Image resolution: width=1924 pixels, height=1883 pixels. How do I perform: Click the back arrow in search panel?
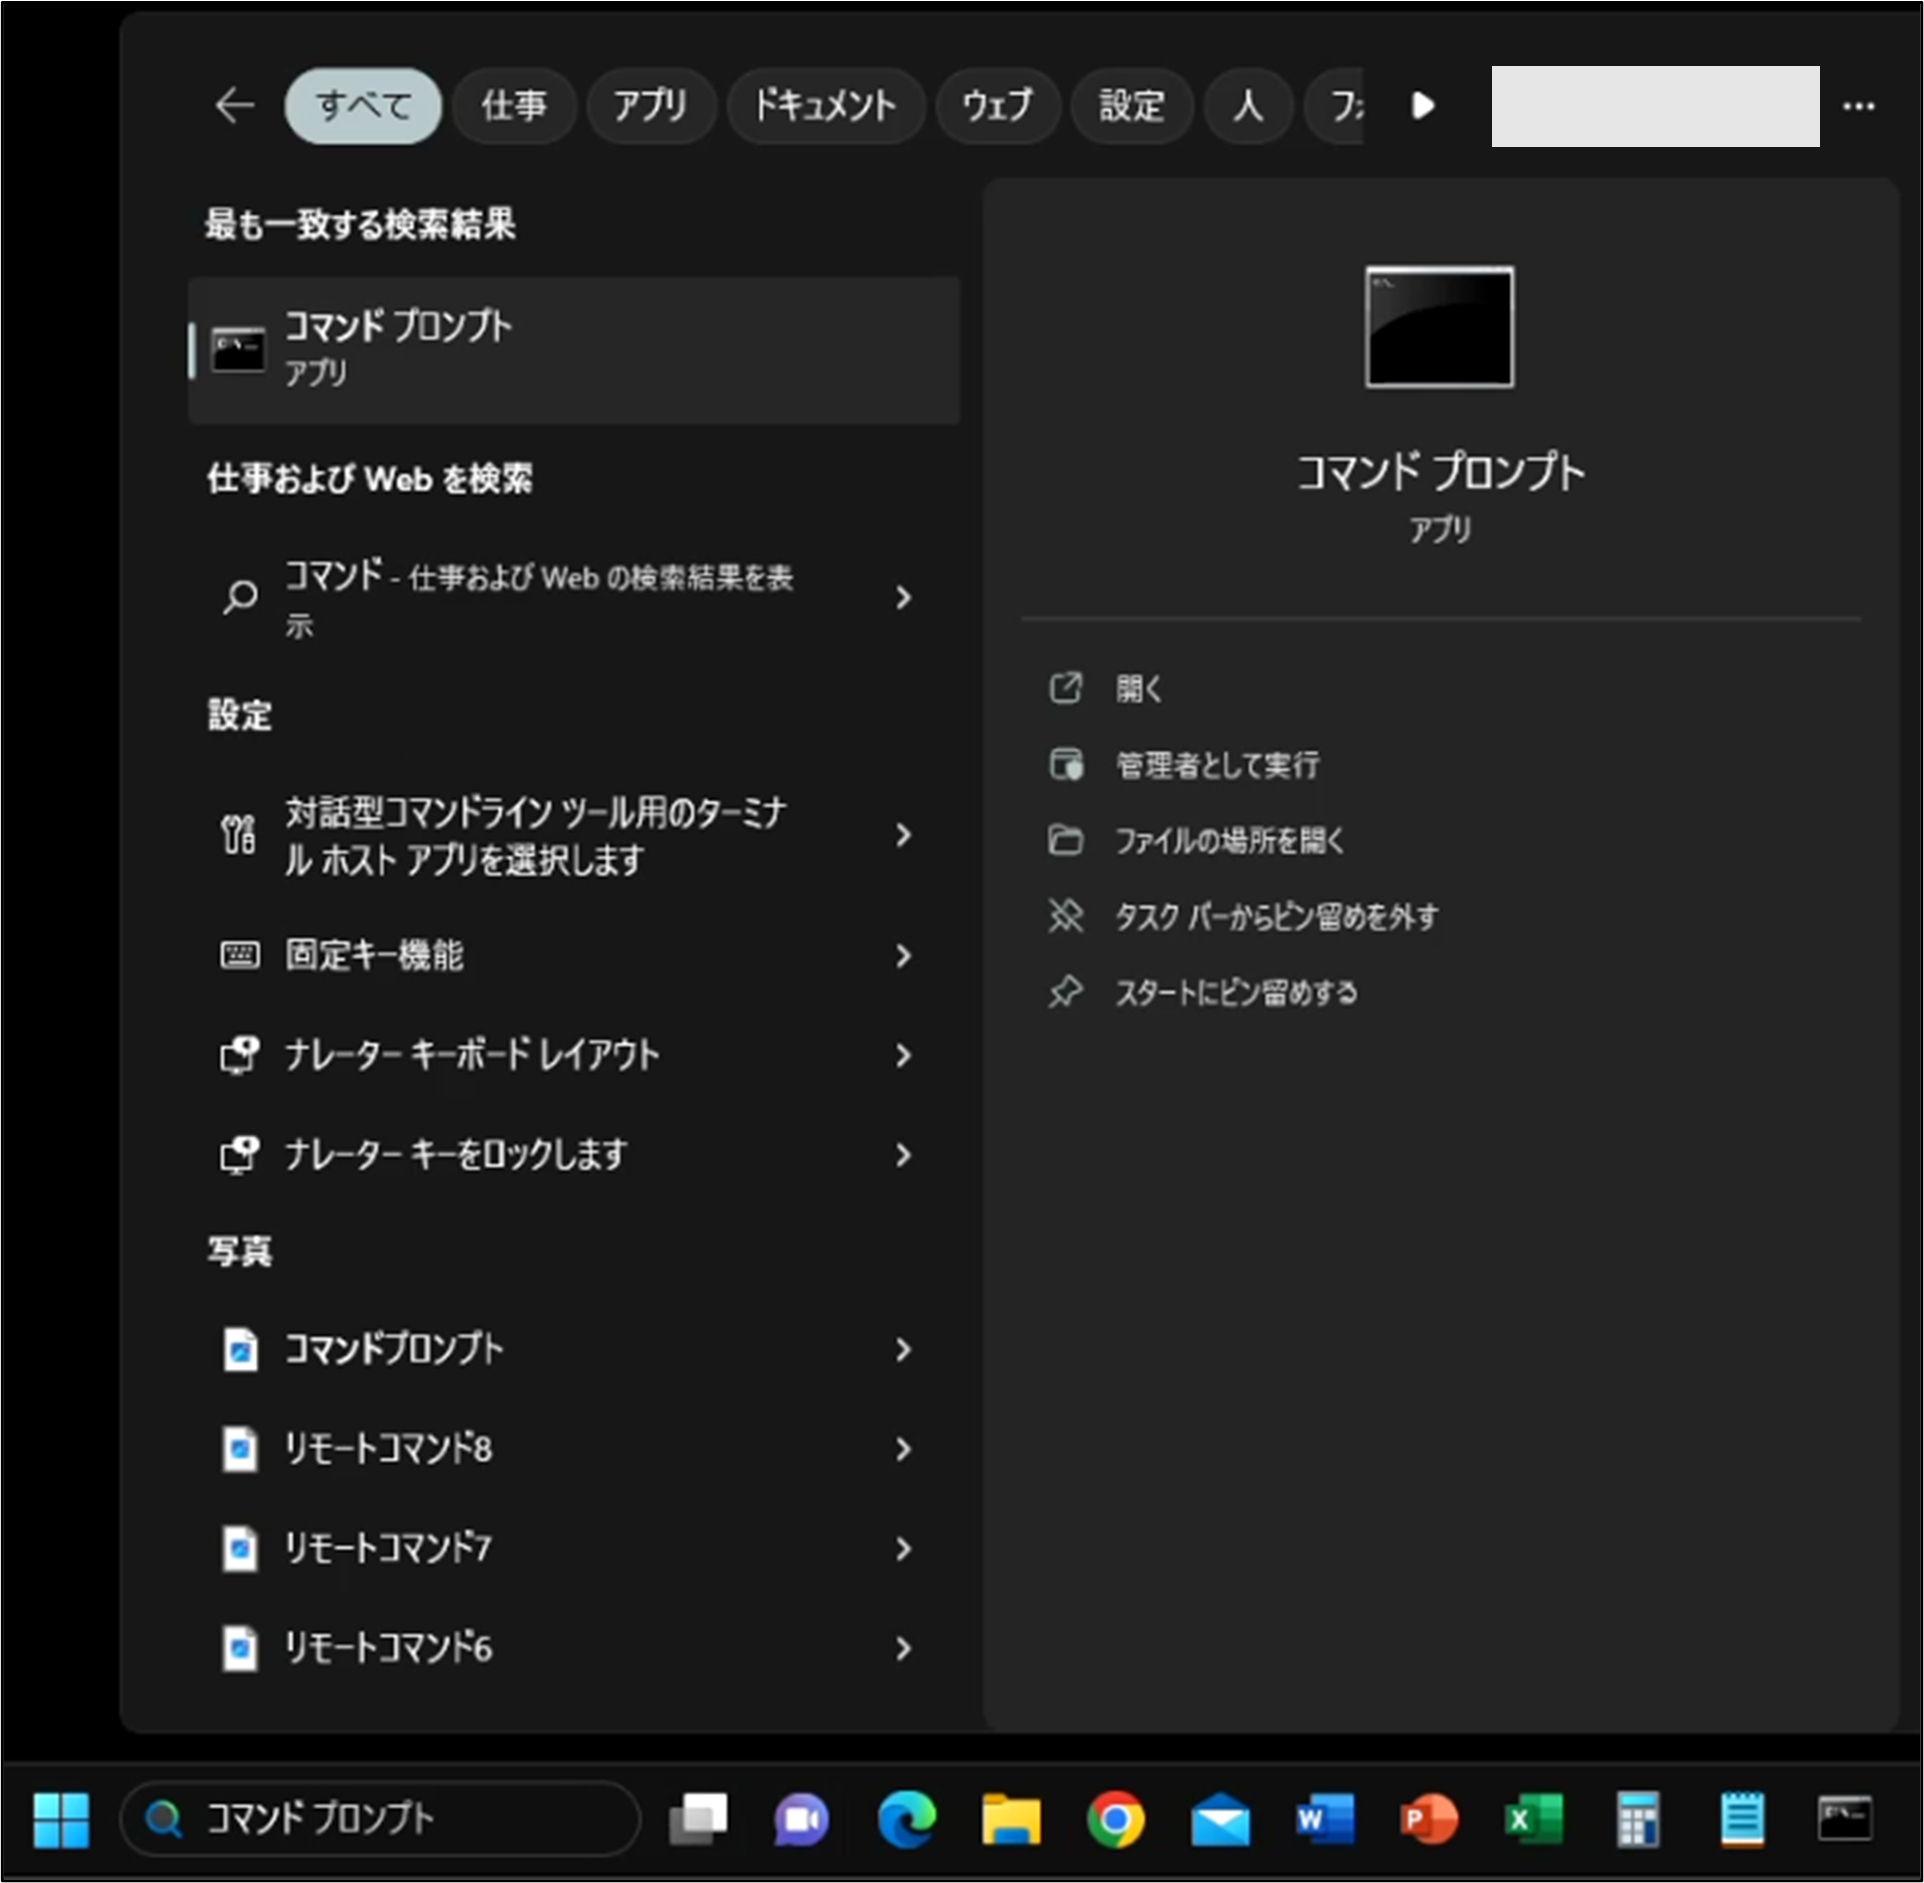(x=235, y=105)
